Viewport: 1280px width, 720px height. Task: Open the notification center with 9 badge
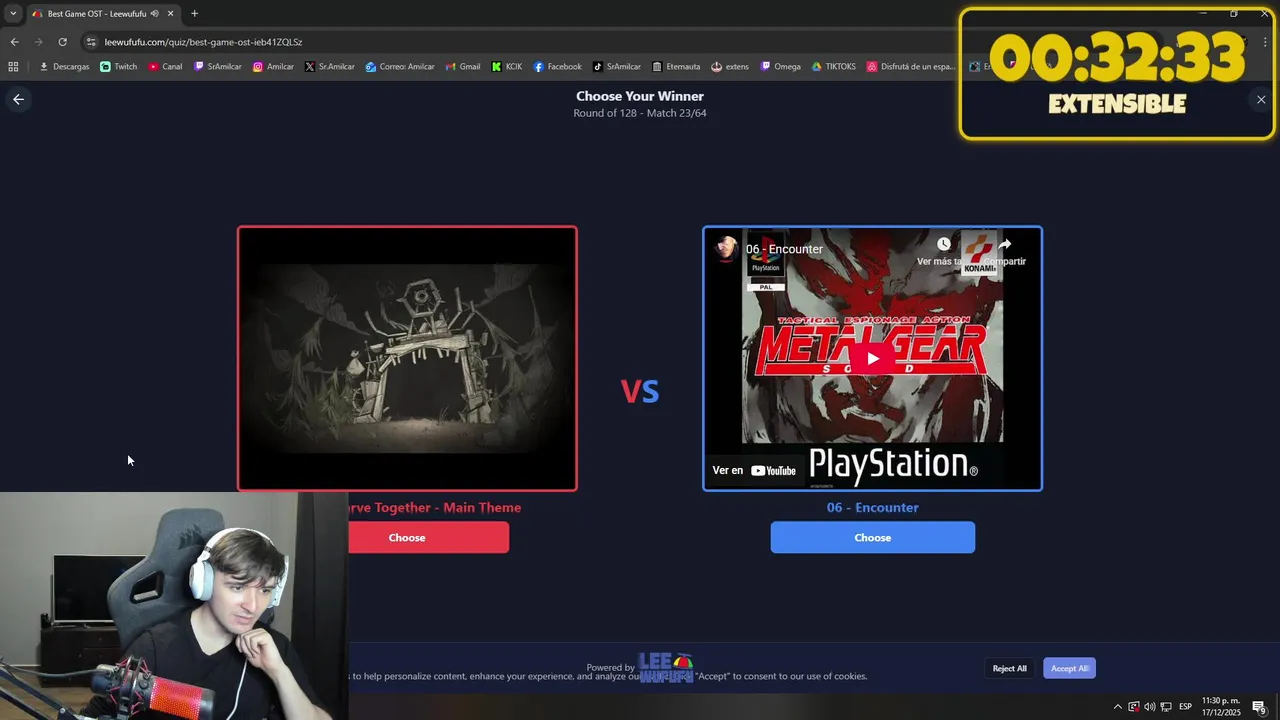[x=1259, y=707]
